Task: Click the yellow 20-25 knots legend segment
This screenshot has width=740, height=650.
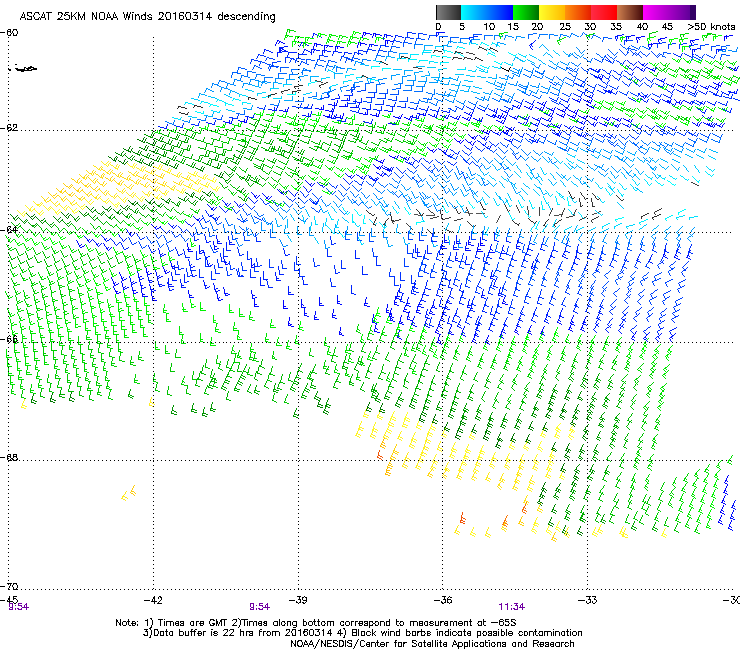Action: [552, 12]
